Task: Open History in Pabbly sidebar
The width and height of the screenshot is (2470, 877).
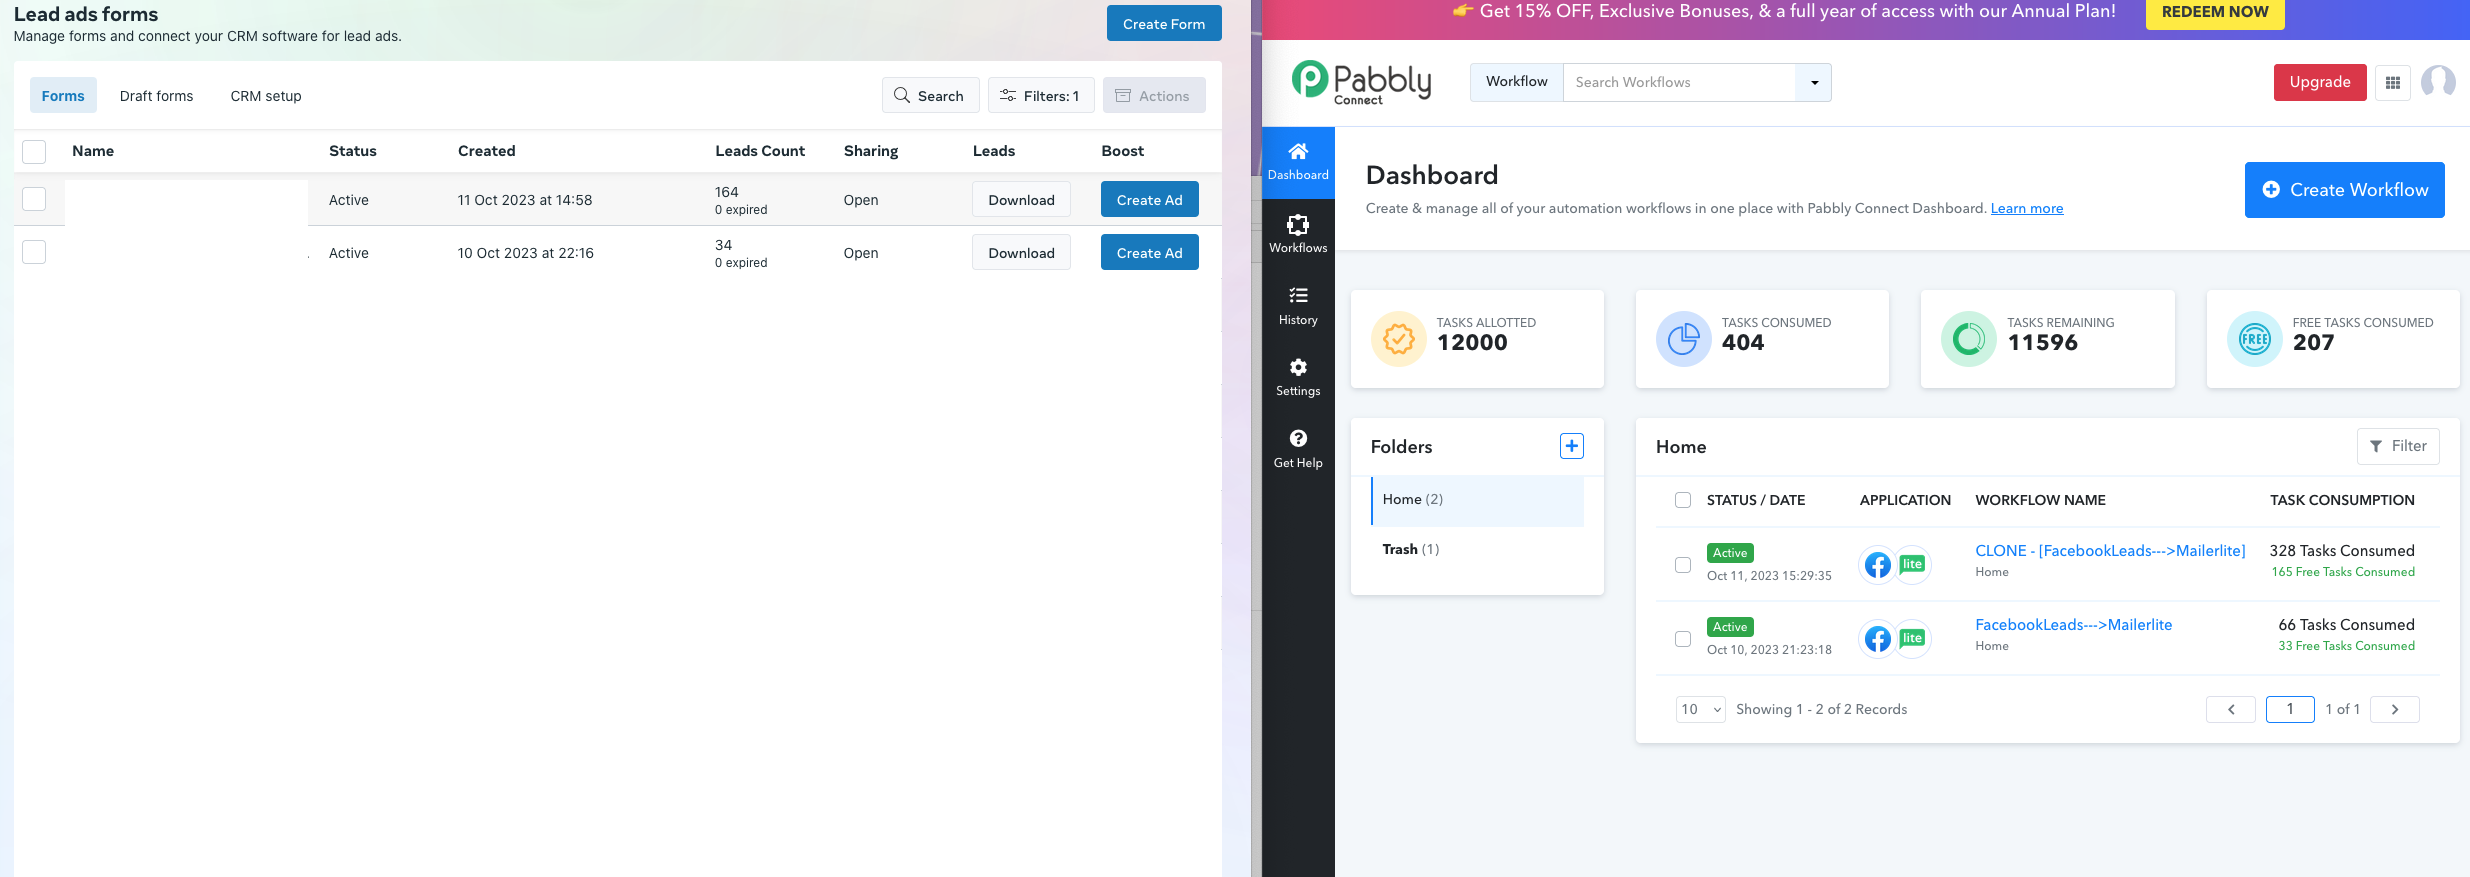Action: [1298, 306]
